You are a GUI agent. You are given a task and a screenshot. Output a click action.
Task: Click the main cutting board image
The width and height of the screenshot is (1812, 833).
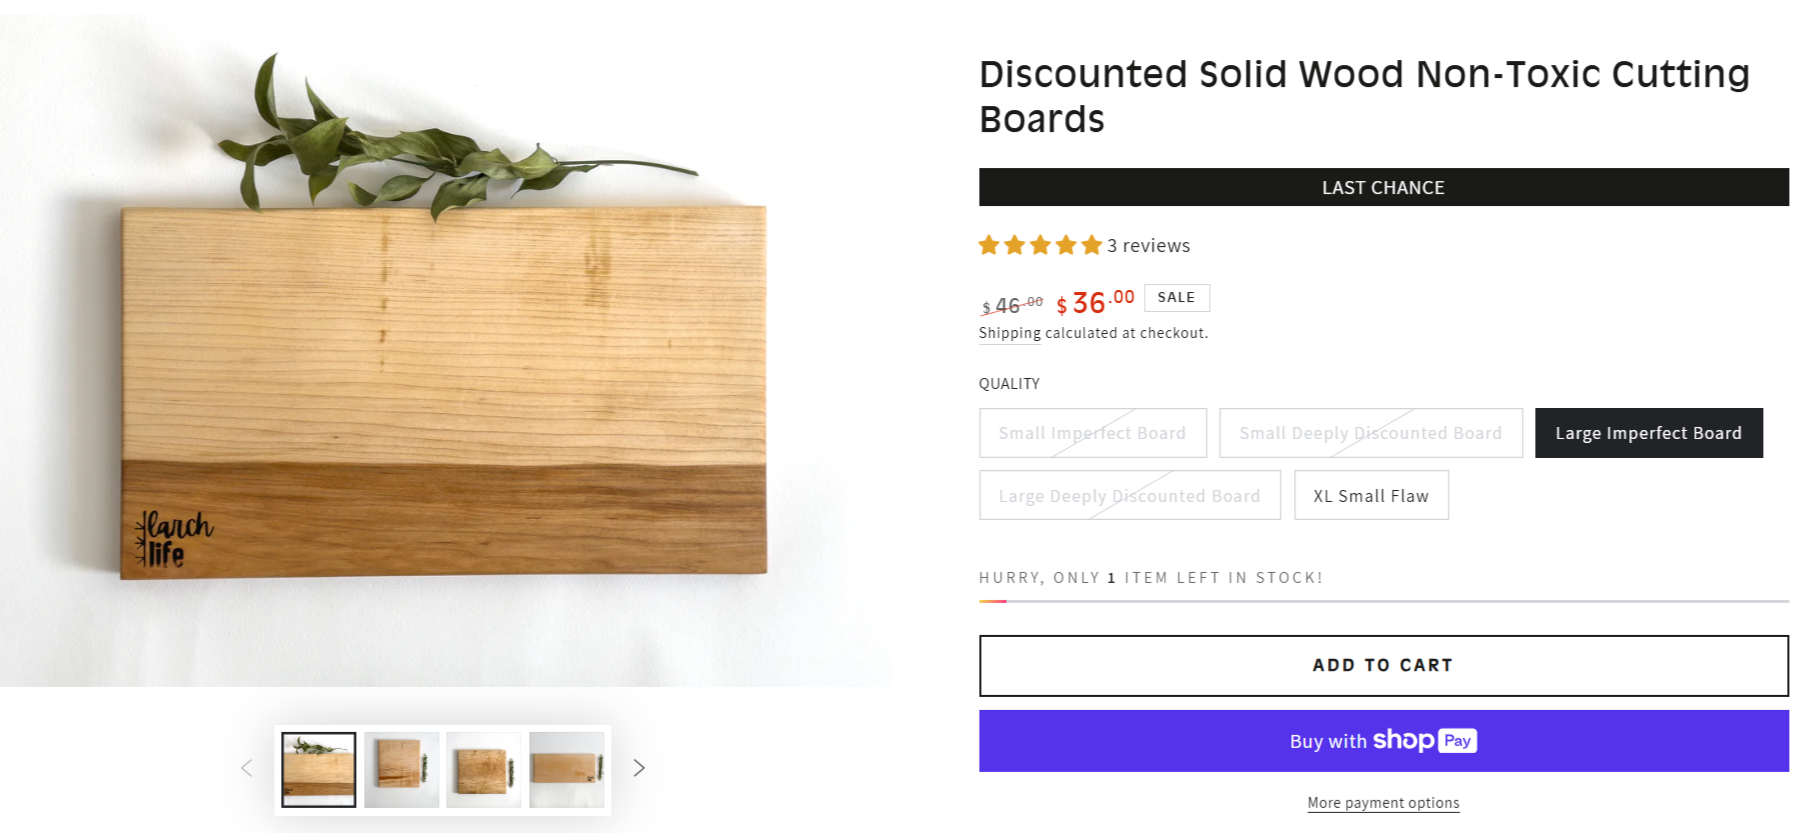coord(444,390)
